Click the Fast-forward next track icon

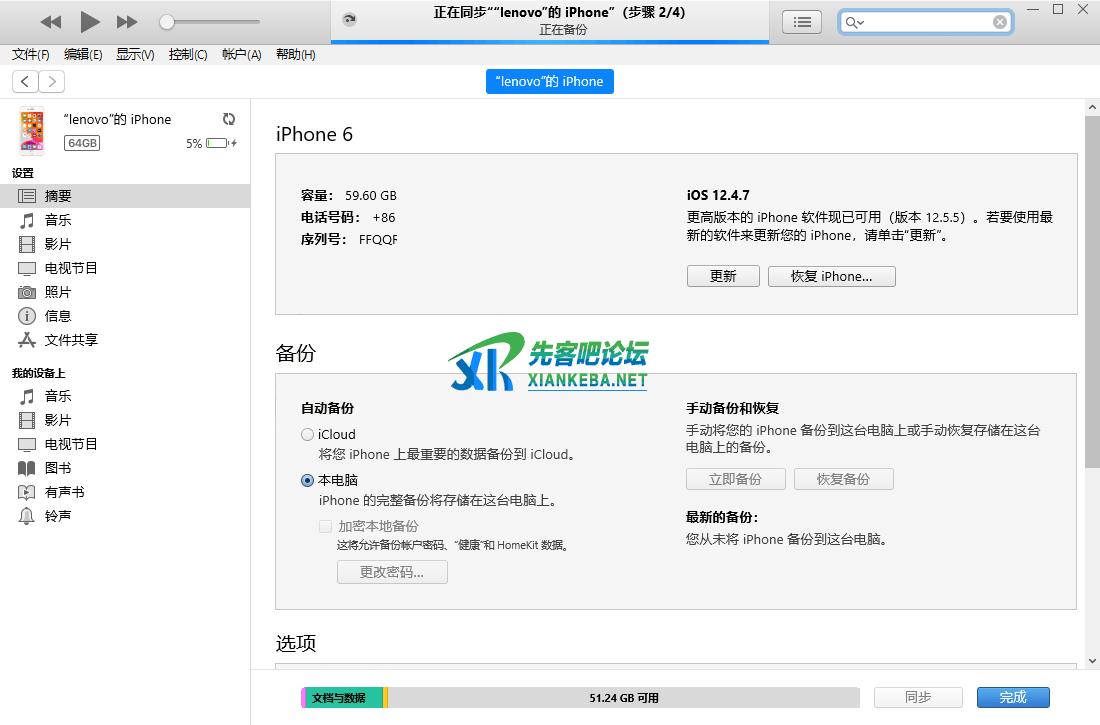pos(127,22)
